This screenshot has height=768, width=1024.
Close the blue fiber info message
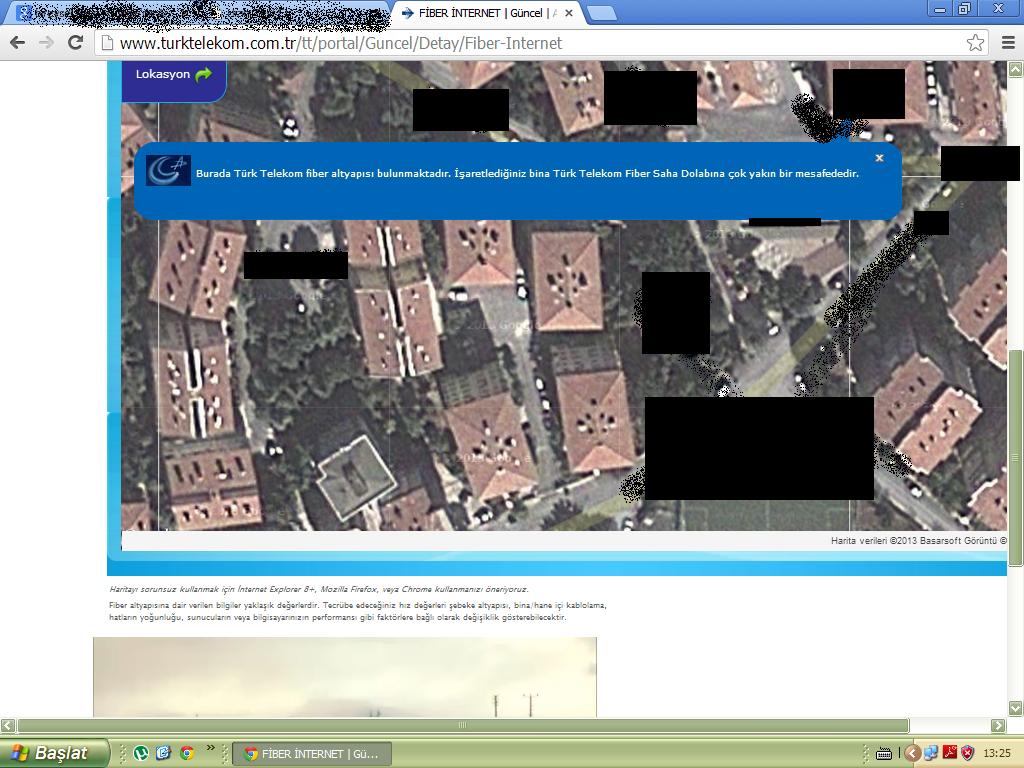coord(880,158)
